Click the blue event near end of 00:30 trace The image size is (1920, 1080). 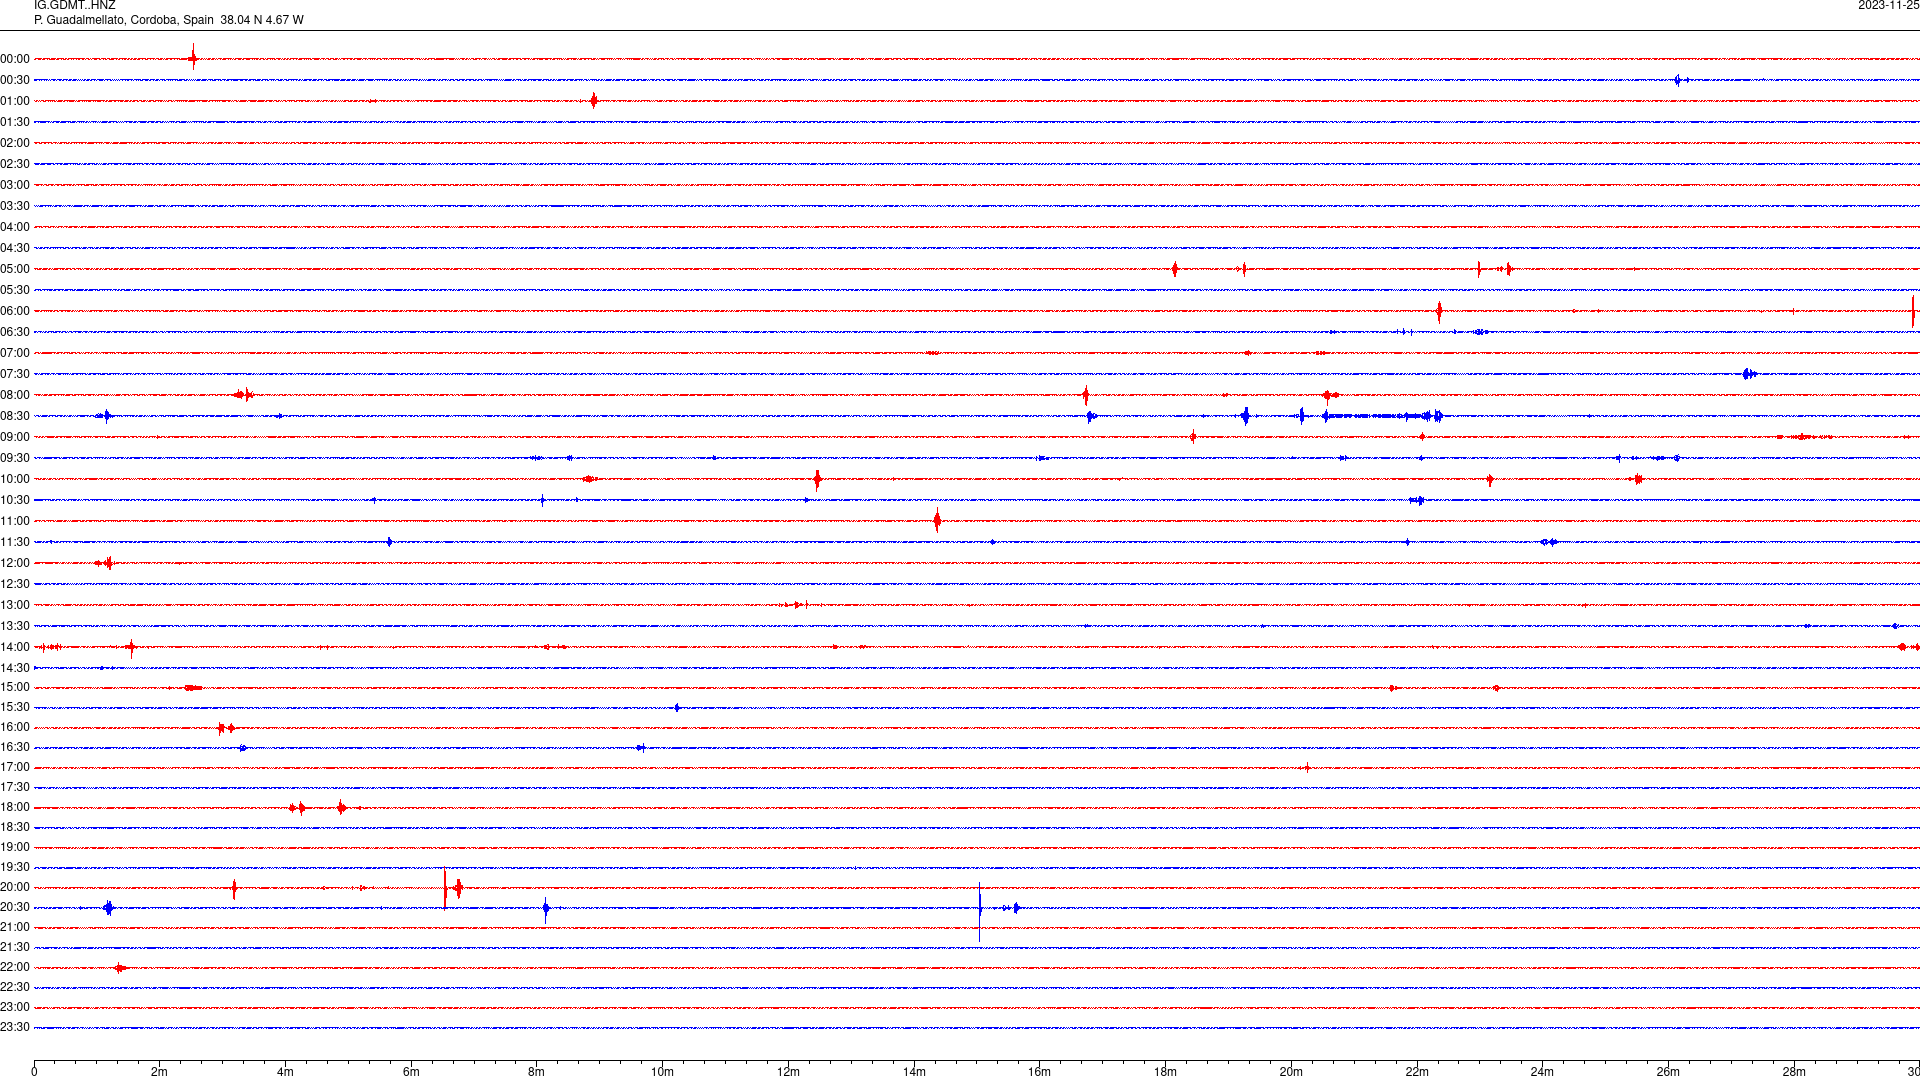1679,80
